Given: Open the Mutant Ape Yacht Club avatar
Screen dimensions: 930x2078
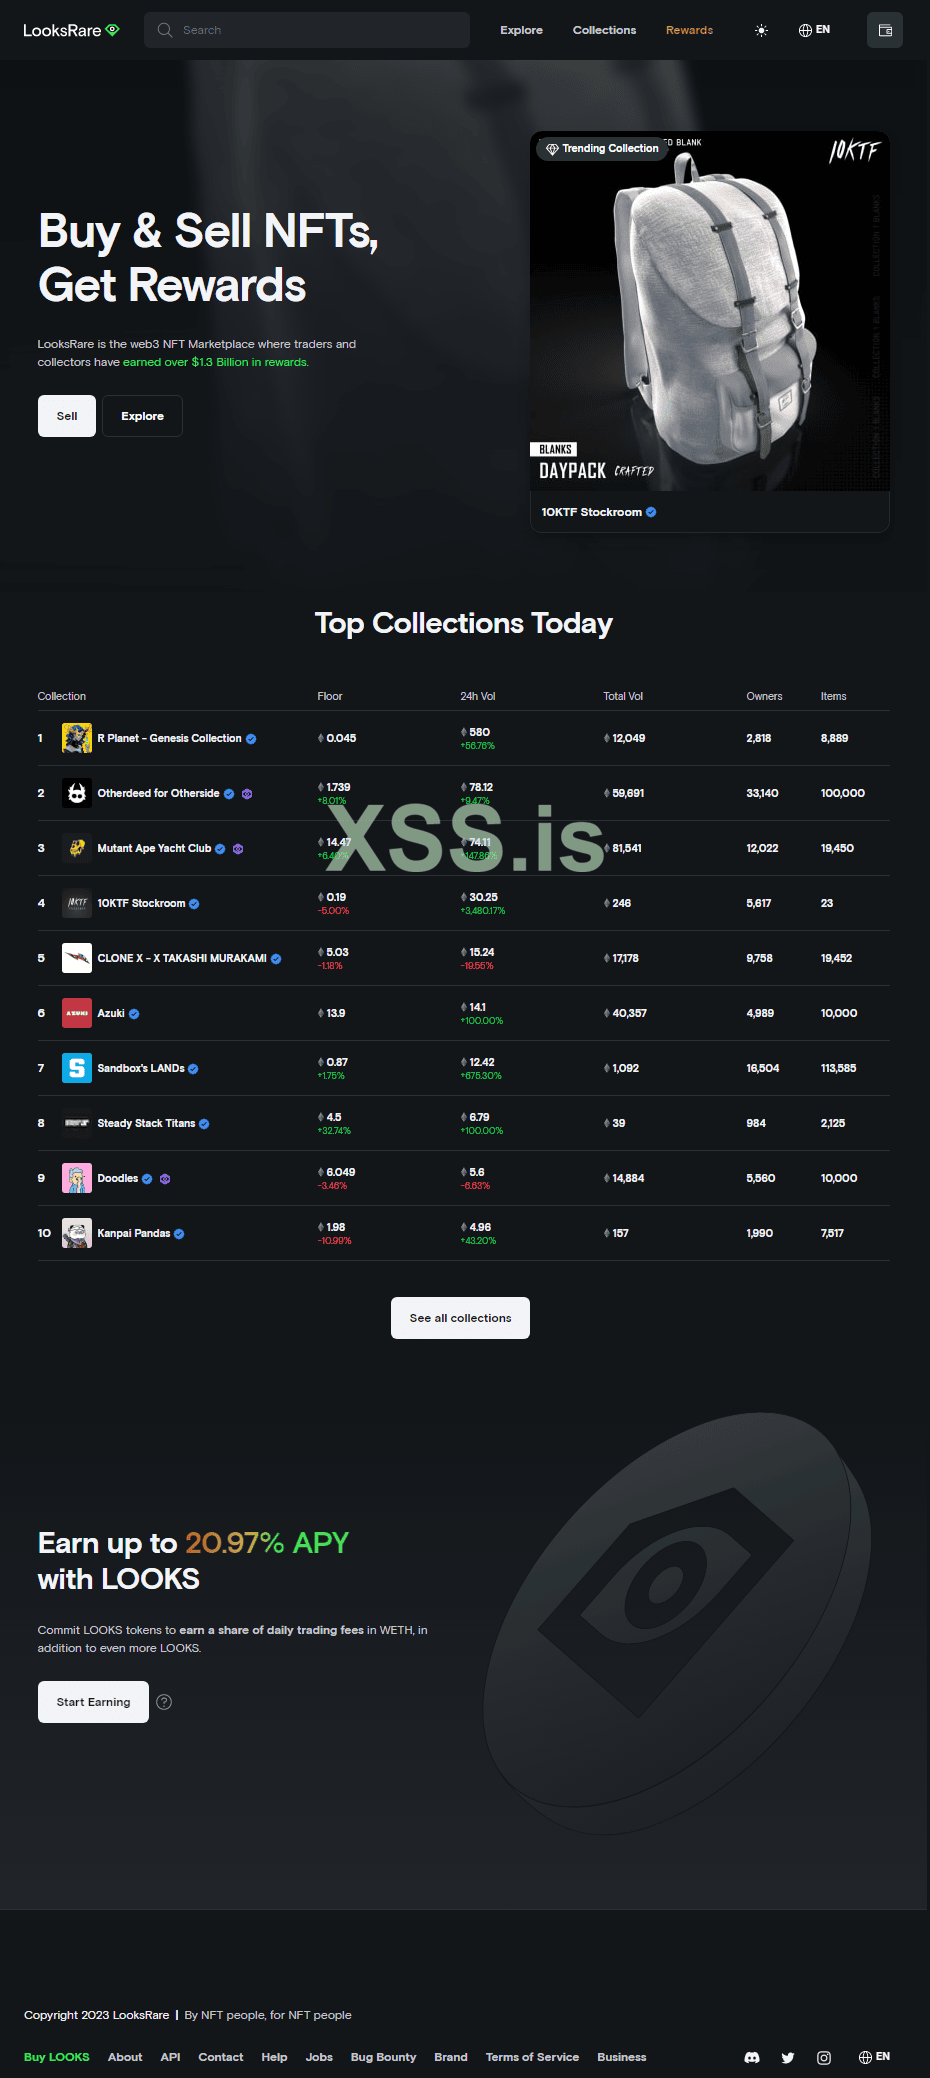Looking at the screenshot, I should pos(77,848).
